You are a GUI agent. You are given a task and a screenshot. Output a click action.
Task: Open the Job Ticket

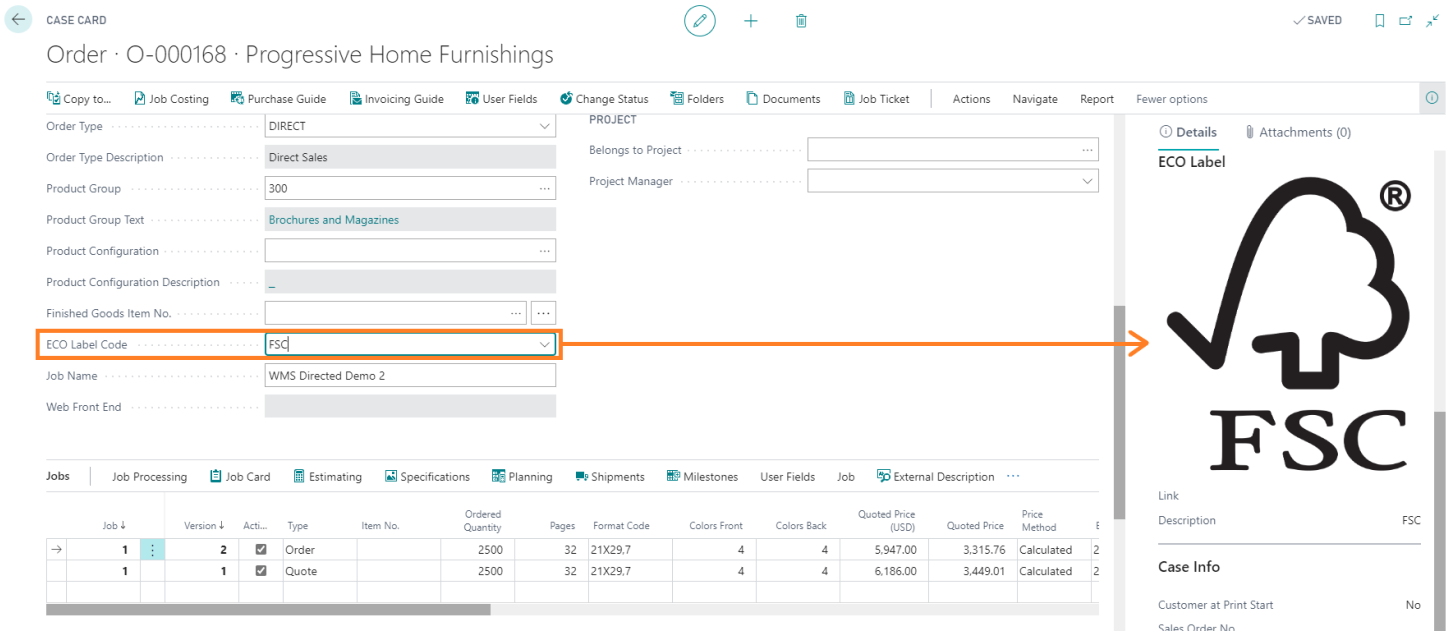click(x=877, y=98)
